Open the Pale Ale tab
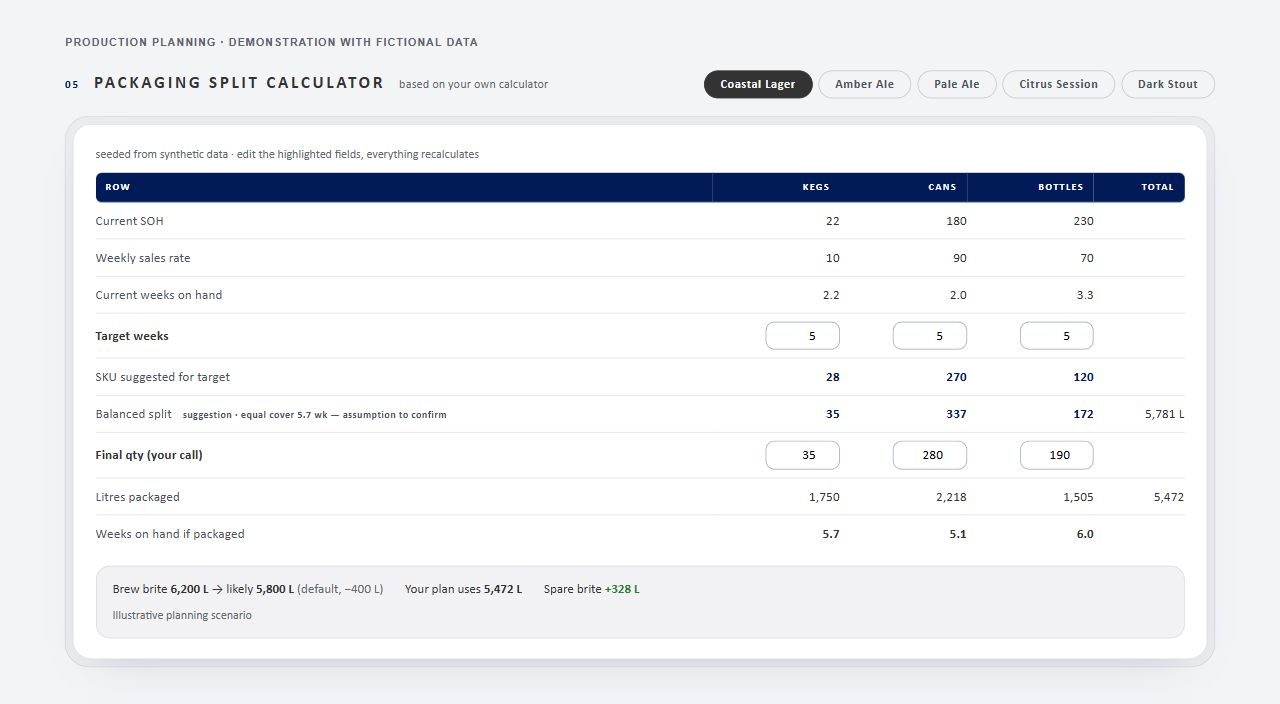This screenshot has width=1280, height=704. [957, 84]
